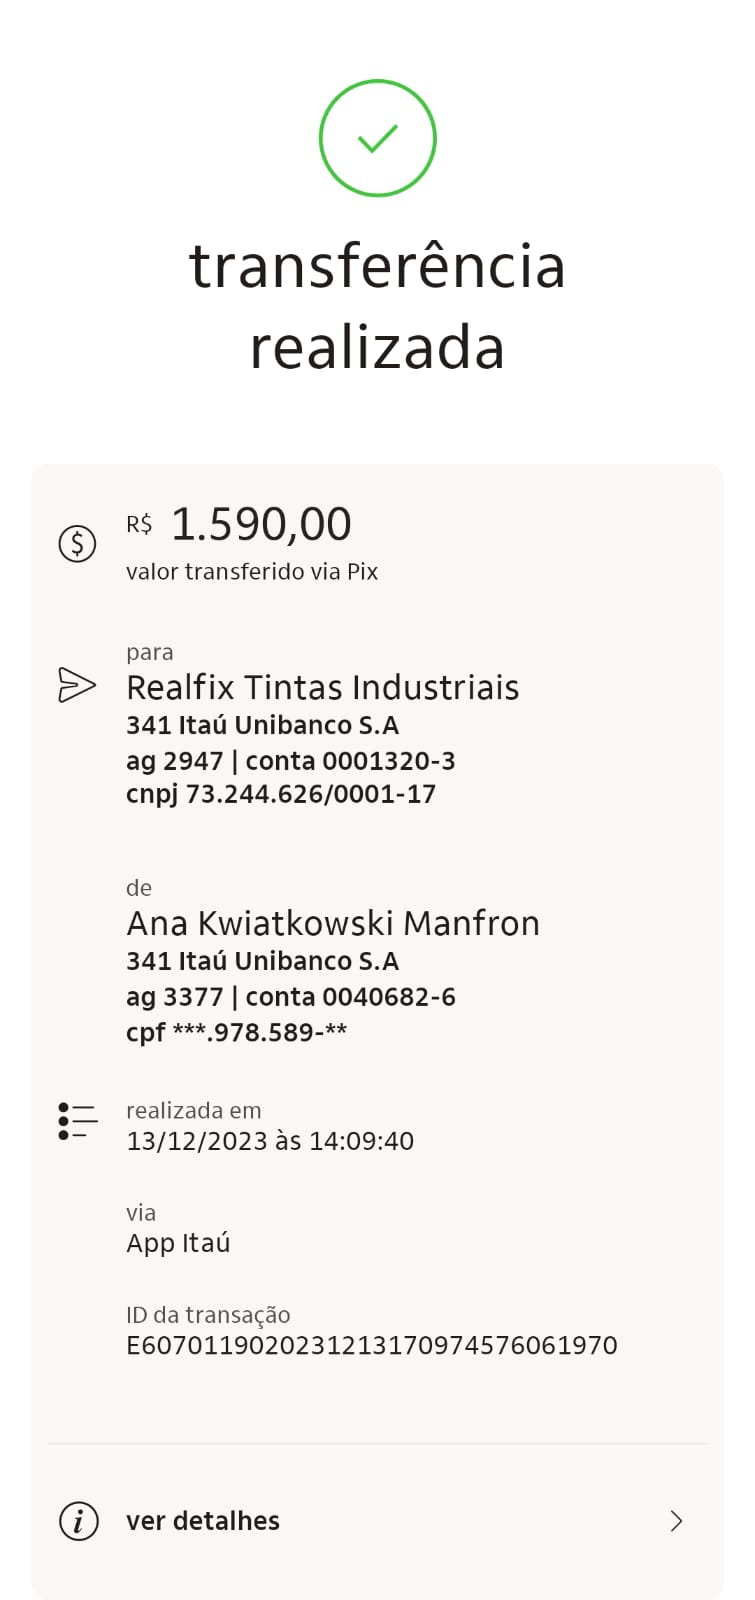Click the date 13/12/2023 às 14:09:40
Image resolution: width=755 pixels, height=1600 pixels.
270,1141
